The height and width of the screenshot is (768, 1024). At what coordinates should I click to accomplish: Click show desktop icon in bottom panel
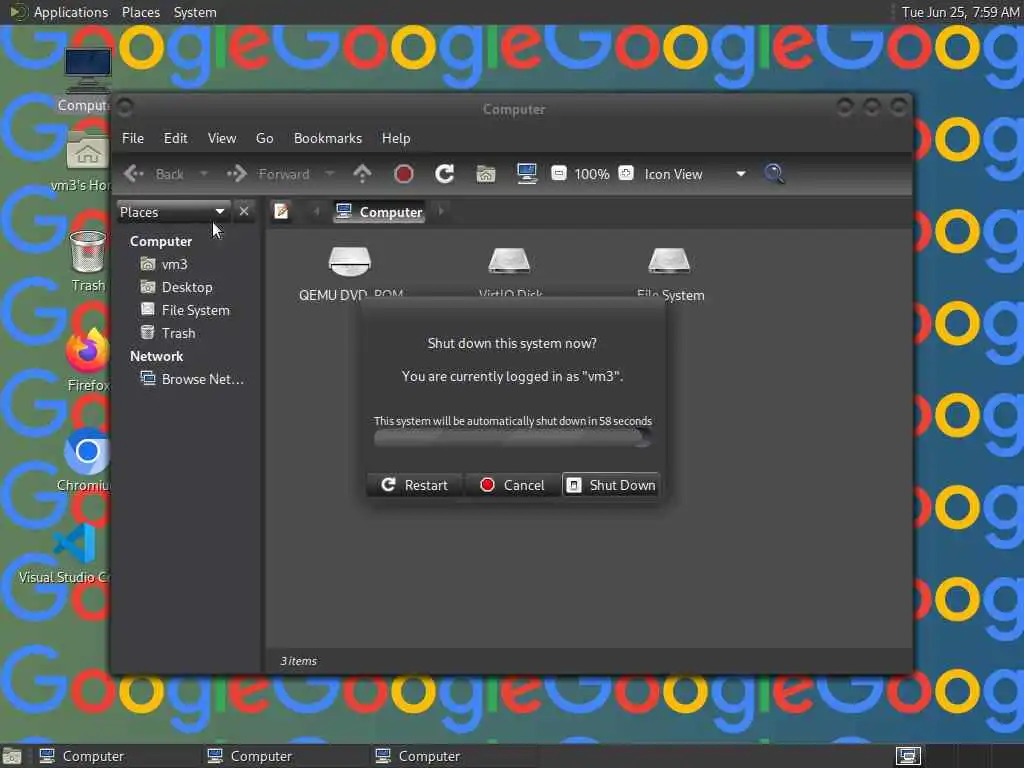click(12, 756)
